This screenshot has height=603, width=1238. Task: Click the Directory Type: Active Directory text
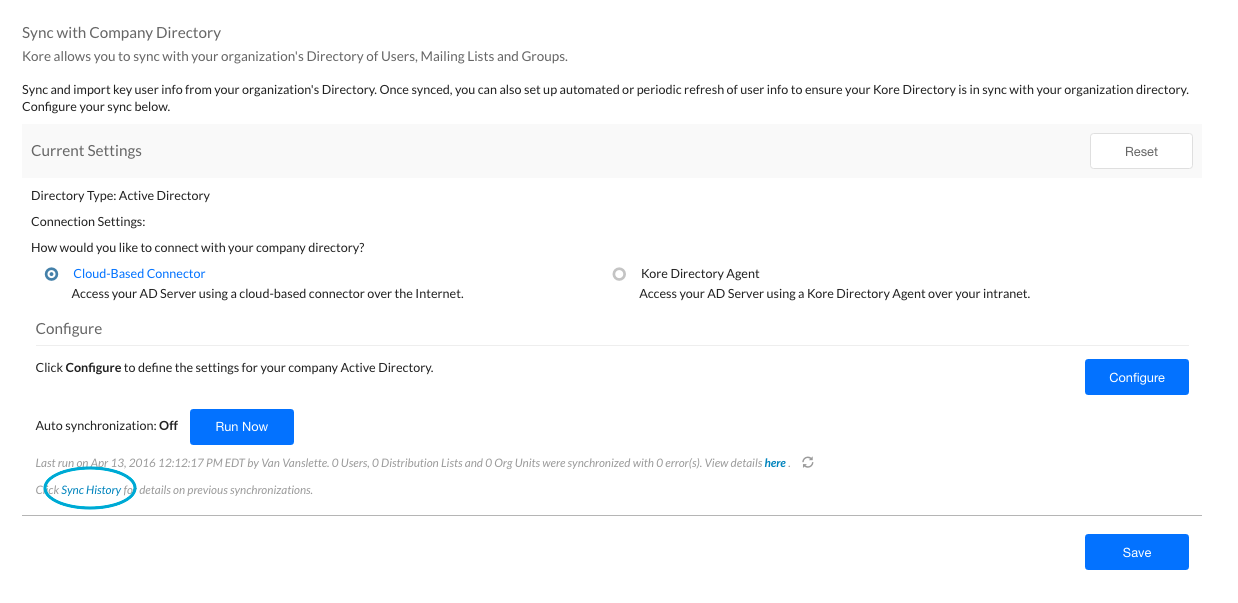coord(120,196)
